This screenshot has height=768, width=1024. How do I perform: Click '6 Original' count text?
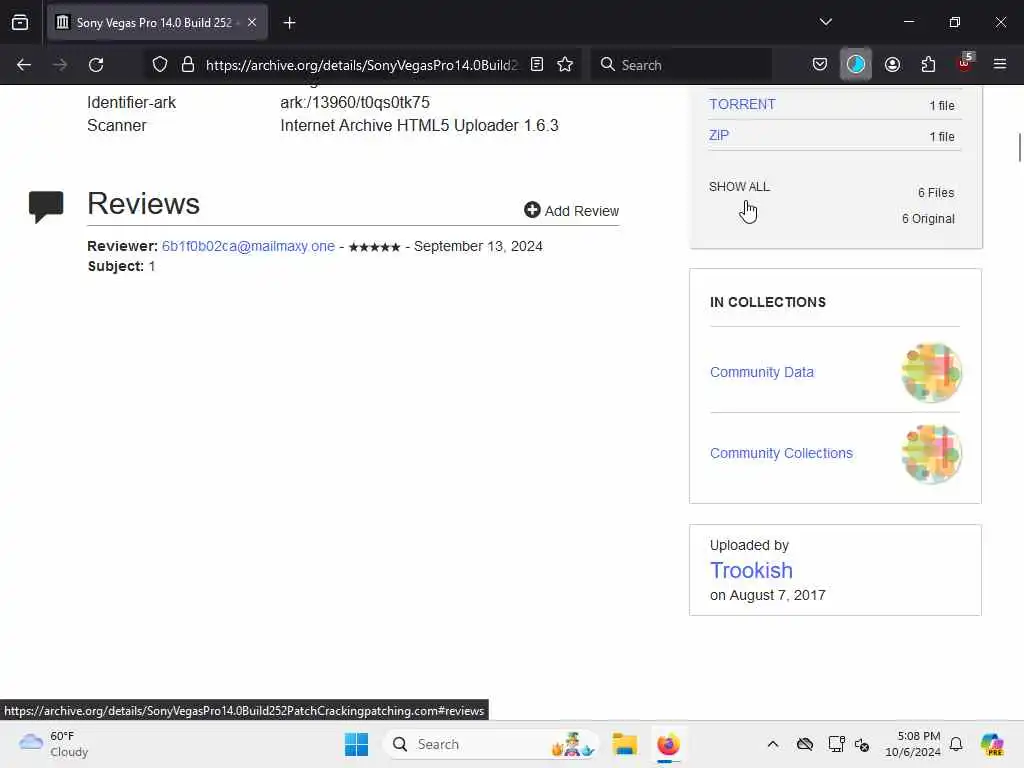coord(928,219)
